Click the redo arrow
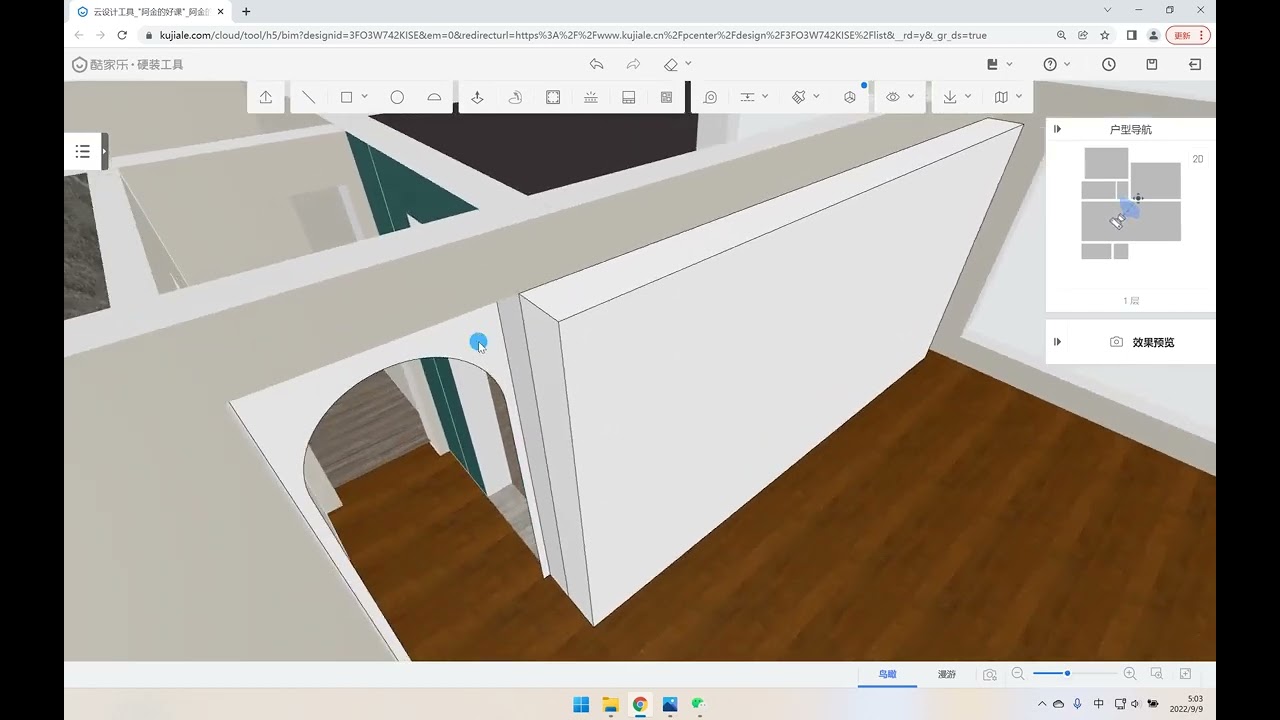This screenshot has height=720, width=1280. click(633, 64)
